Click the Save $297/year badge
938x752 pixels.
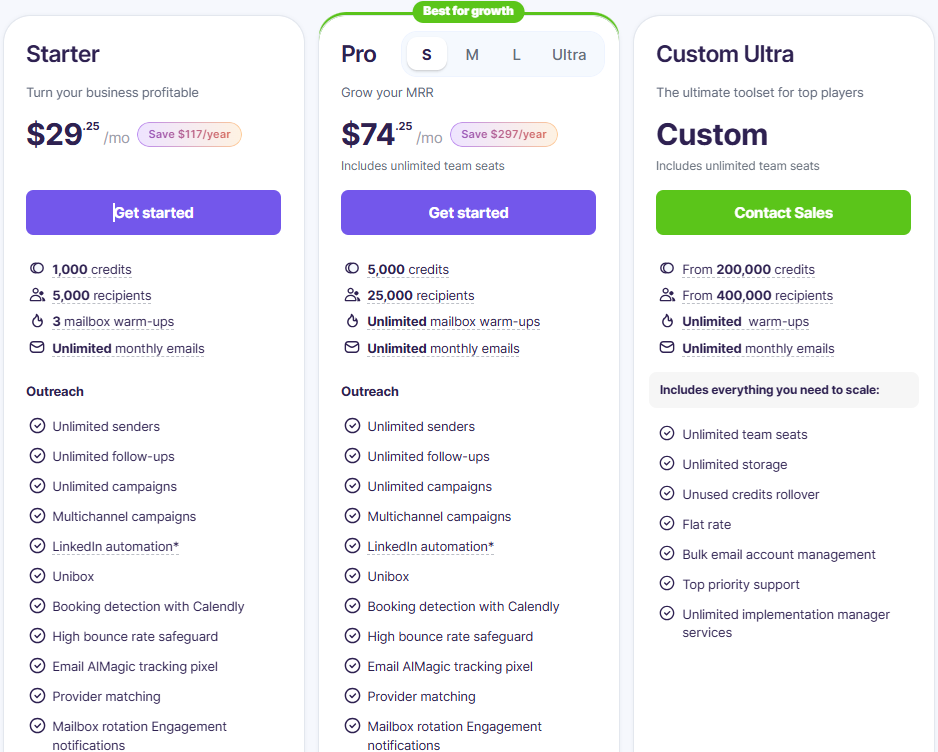(504, 134)
